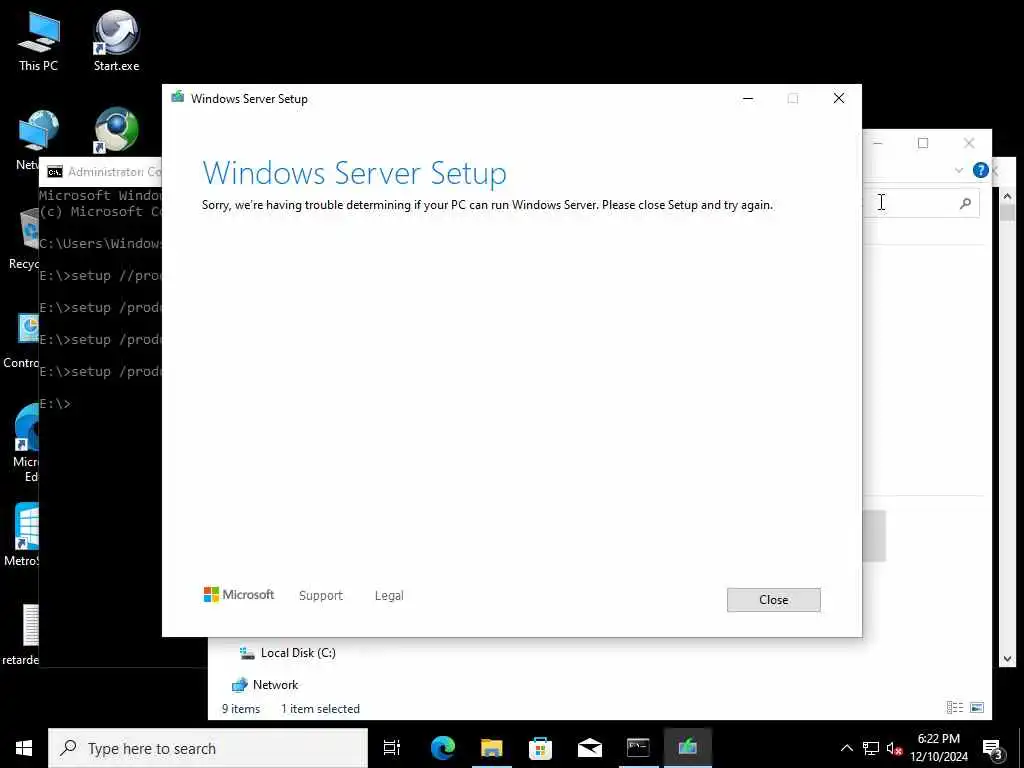Image resolution: width=1024 pixels, height=768 pixels.
Task: Open File Explorer from taskbar
Action: pyautogui.click(x=492, y=748)
